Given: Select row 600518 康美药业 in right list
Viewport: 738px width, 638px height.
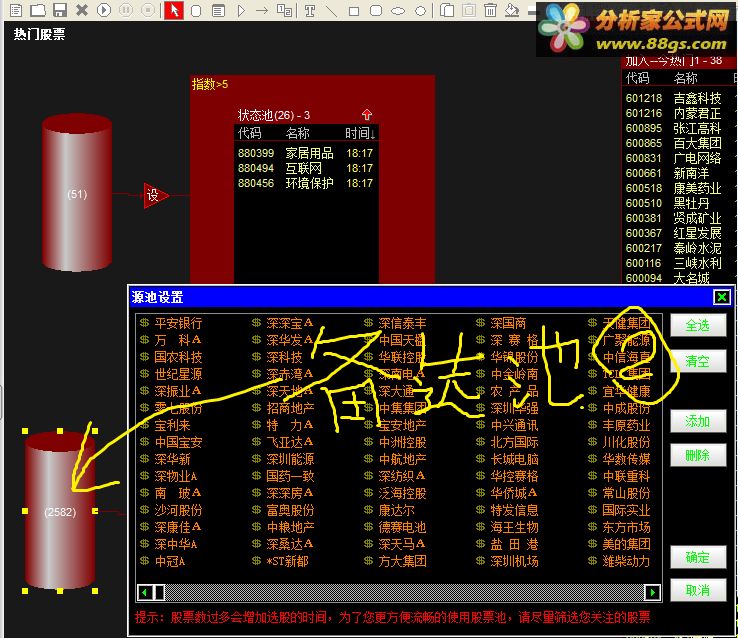Looking at the screenshot, I should [x=674, y=188].
